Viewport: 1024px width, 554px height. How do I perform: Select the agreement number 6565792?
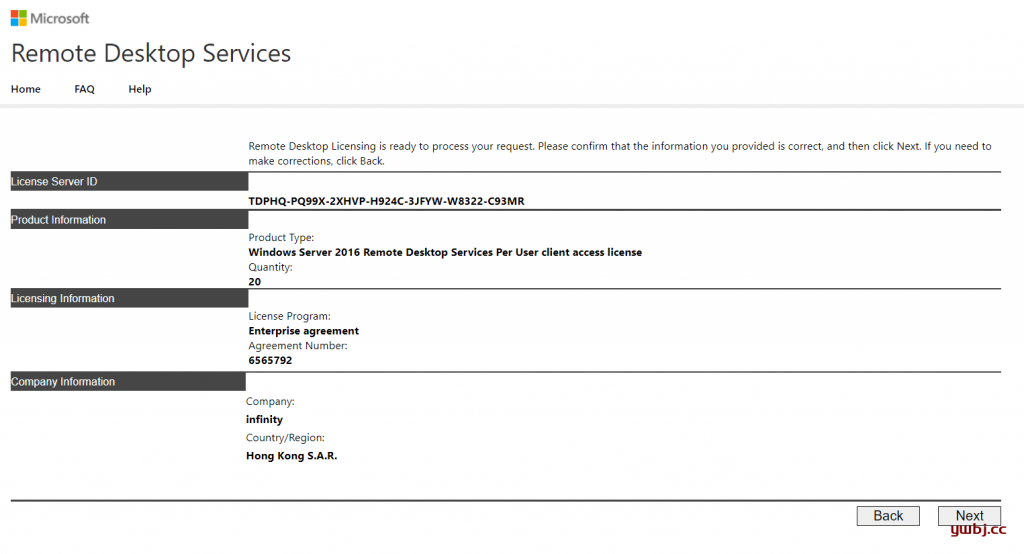pyautogui.click(x=270, y=360)
